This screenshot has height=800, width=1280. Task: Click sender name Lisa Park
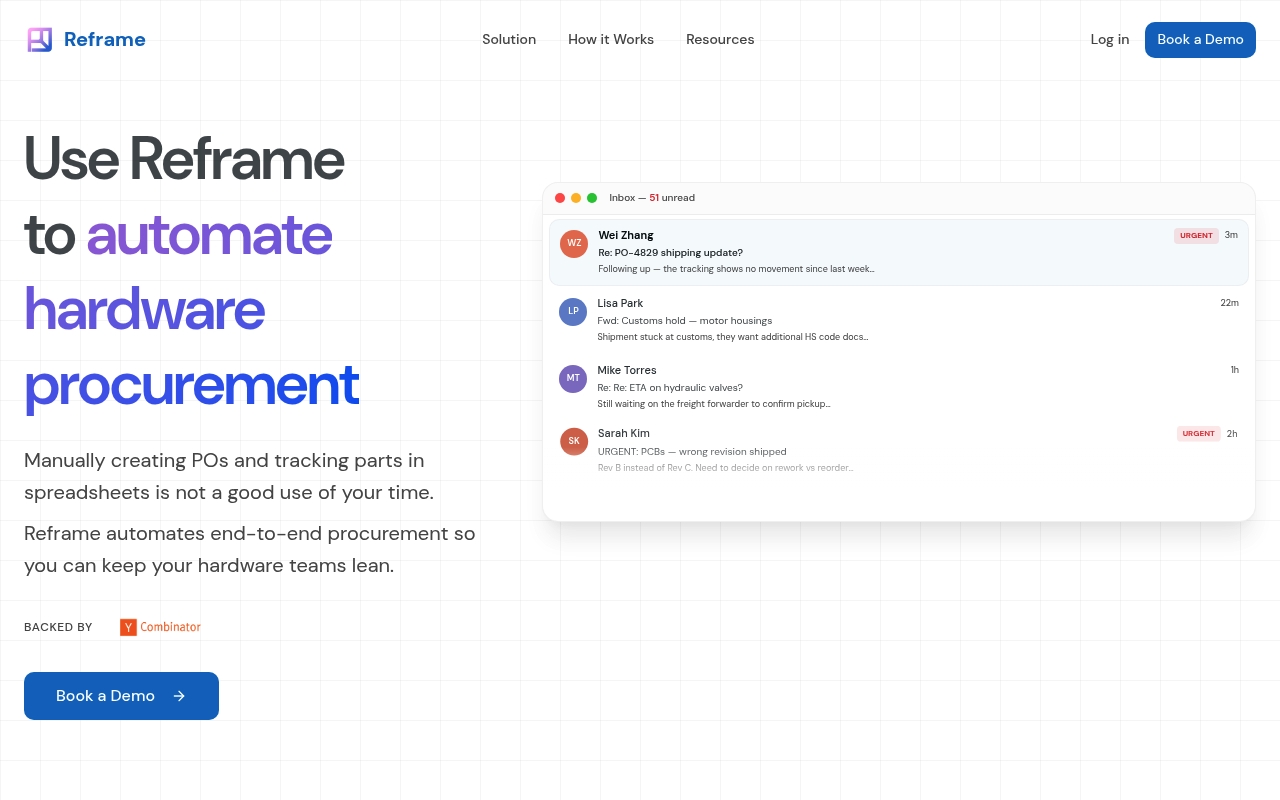620,303
